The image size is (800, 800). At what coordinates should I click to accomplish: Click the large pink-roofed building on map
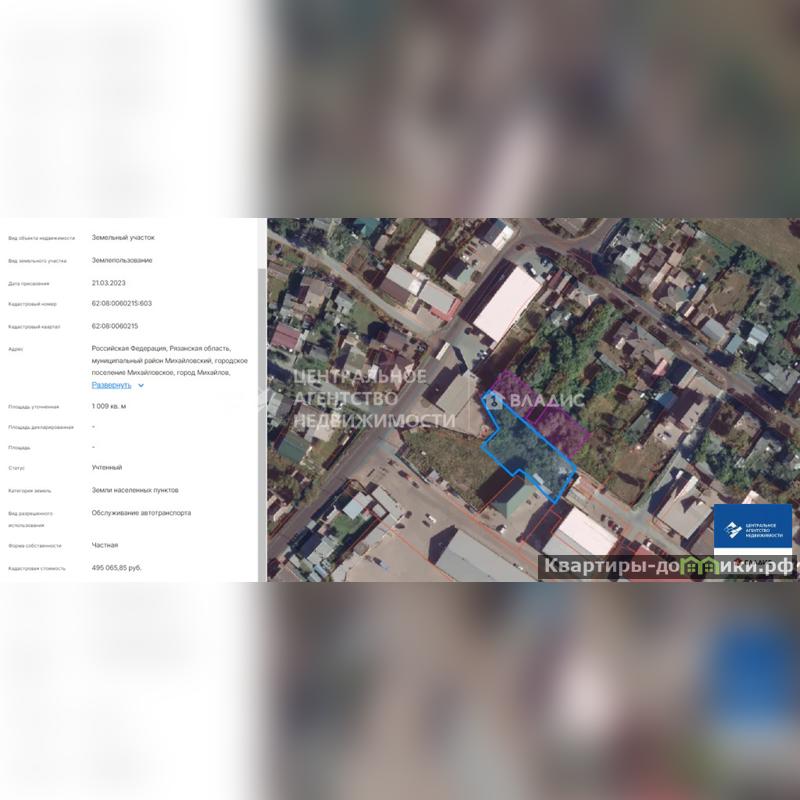click(x=506, y=302)
